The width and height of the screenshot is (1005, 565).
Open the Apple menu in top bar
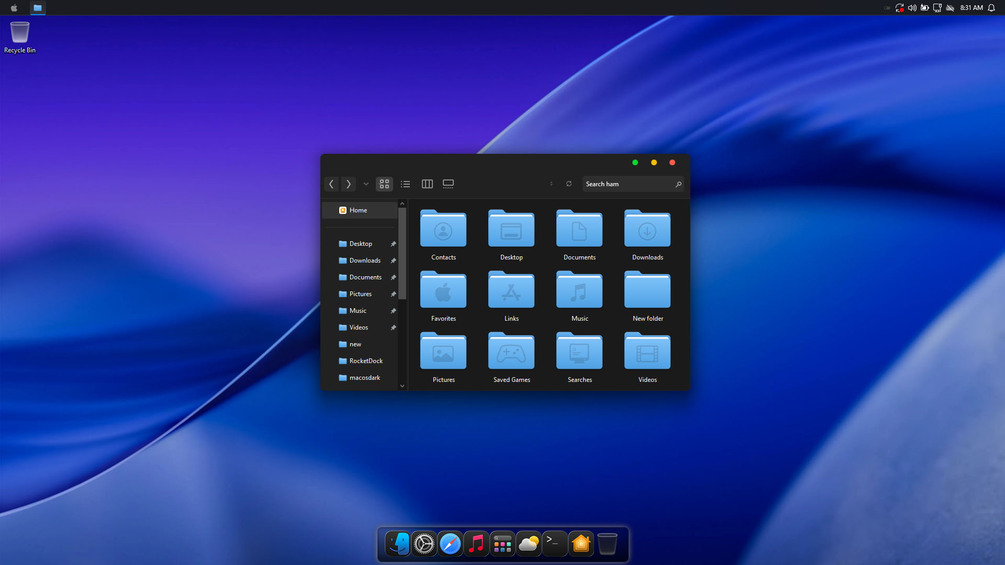click(14, 8)
